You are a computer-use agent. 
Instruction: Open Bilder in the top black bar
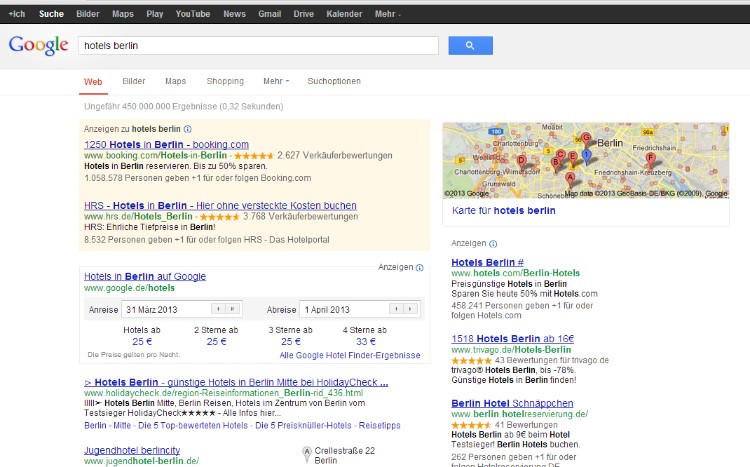point(88,14)
